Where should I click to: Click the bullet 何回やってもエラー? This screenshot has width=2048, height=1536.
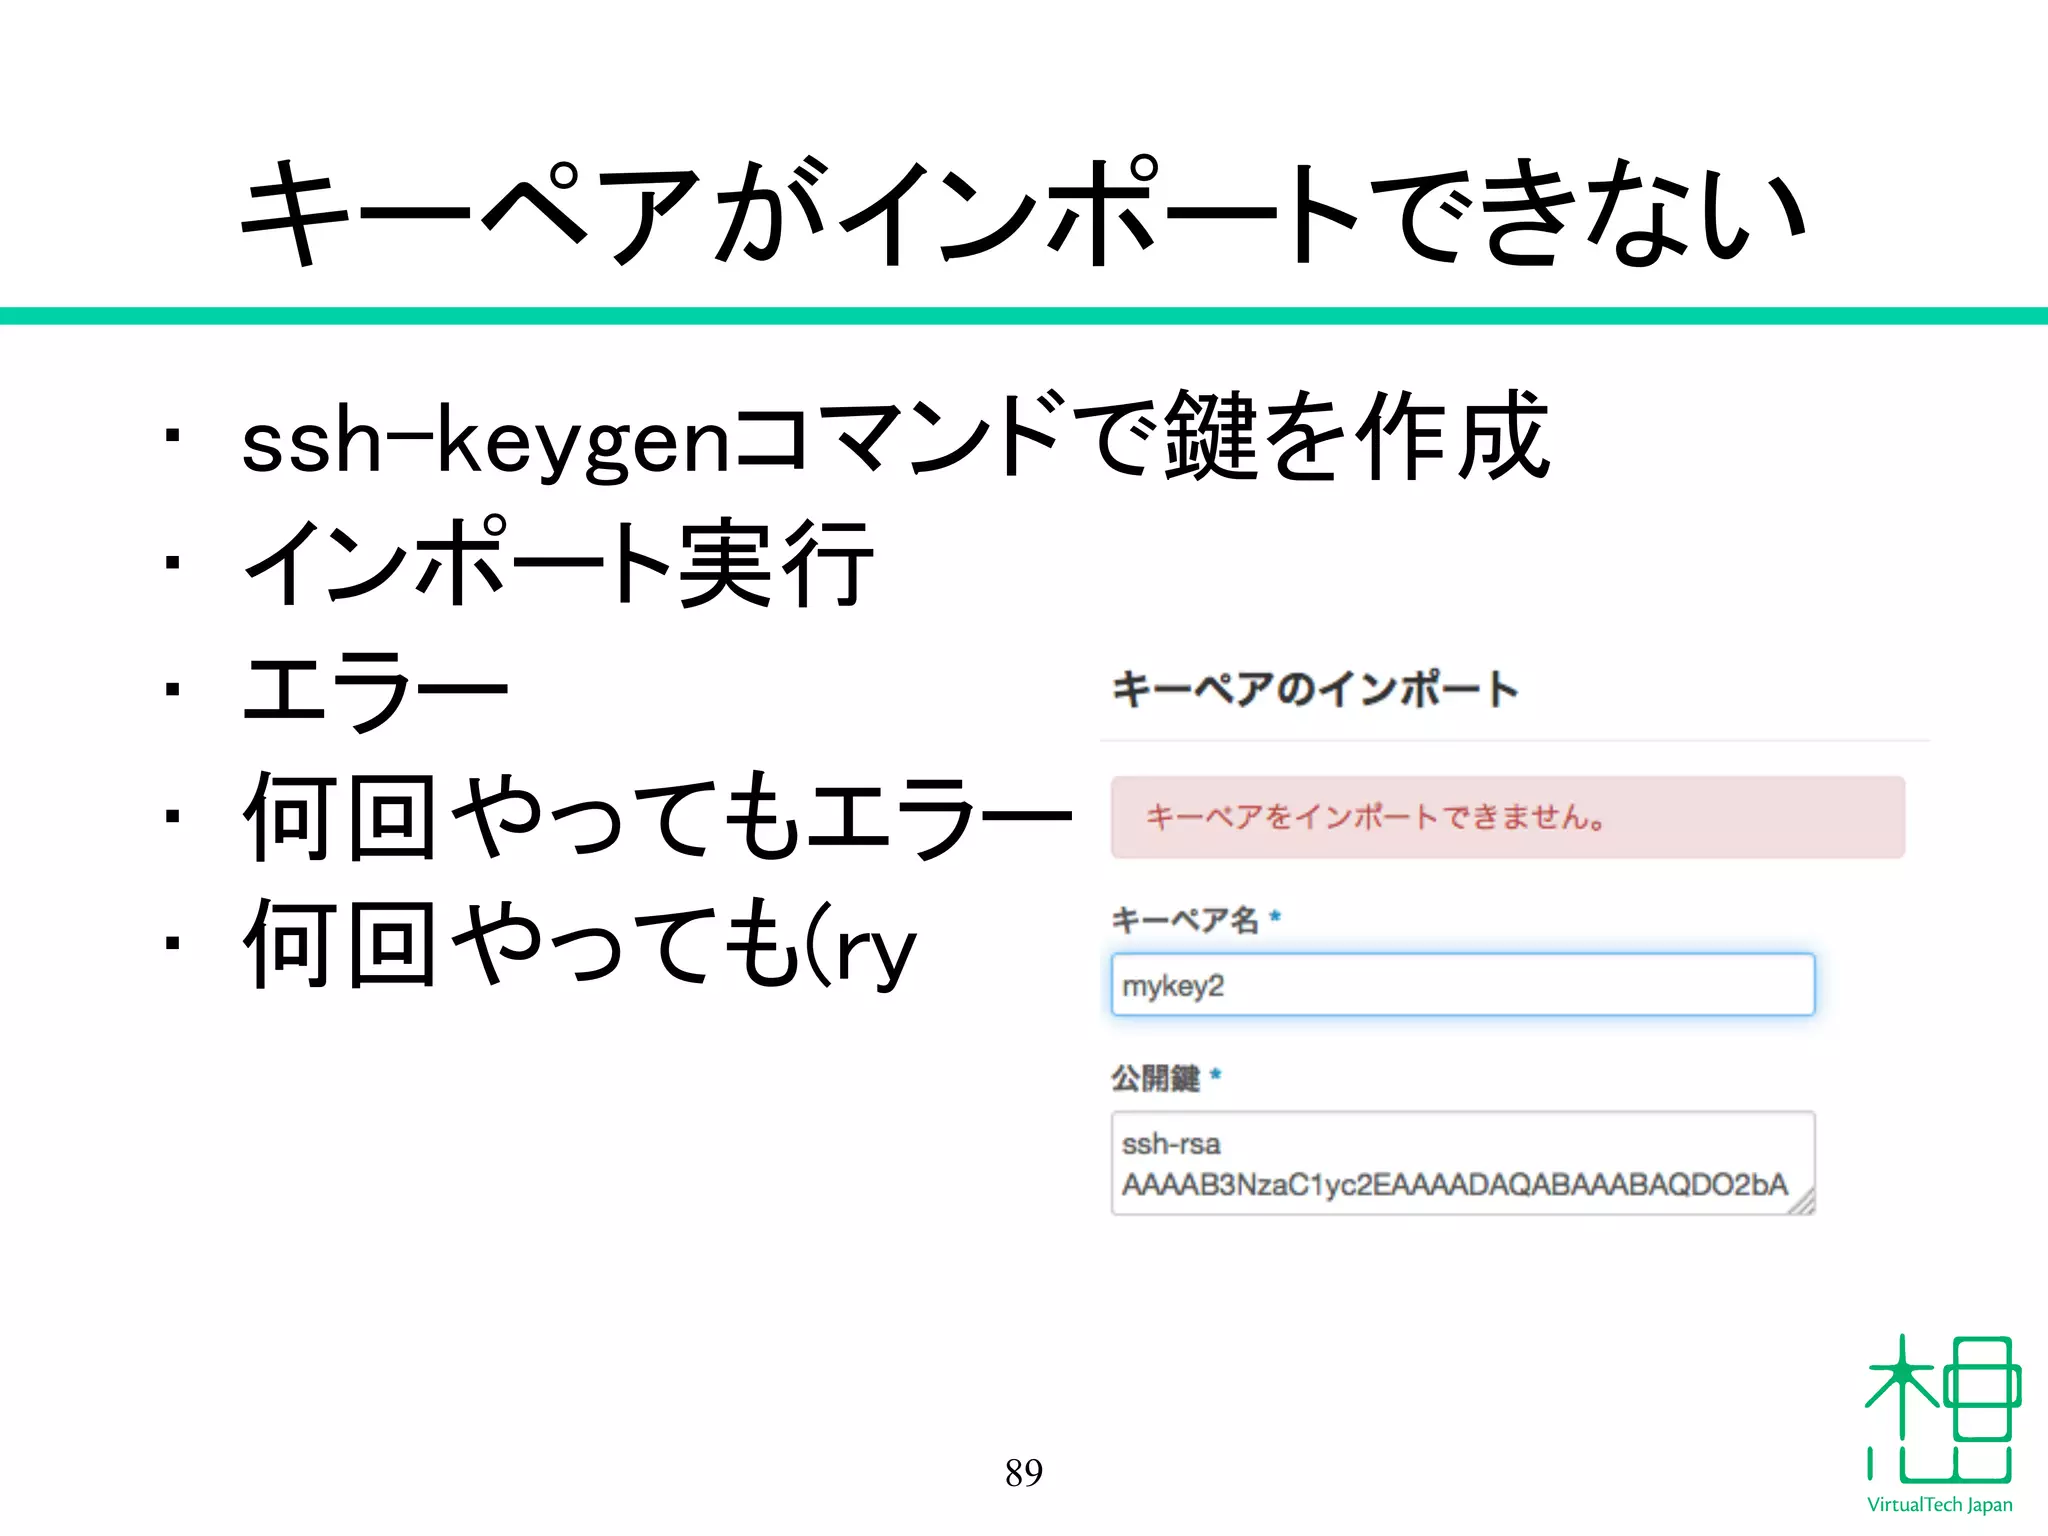[x=657, y=817]
